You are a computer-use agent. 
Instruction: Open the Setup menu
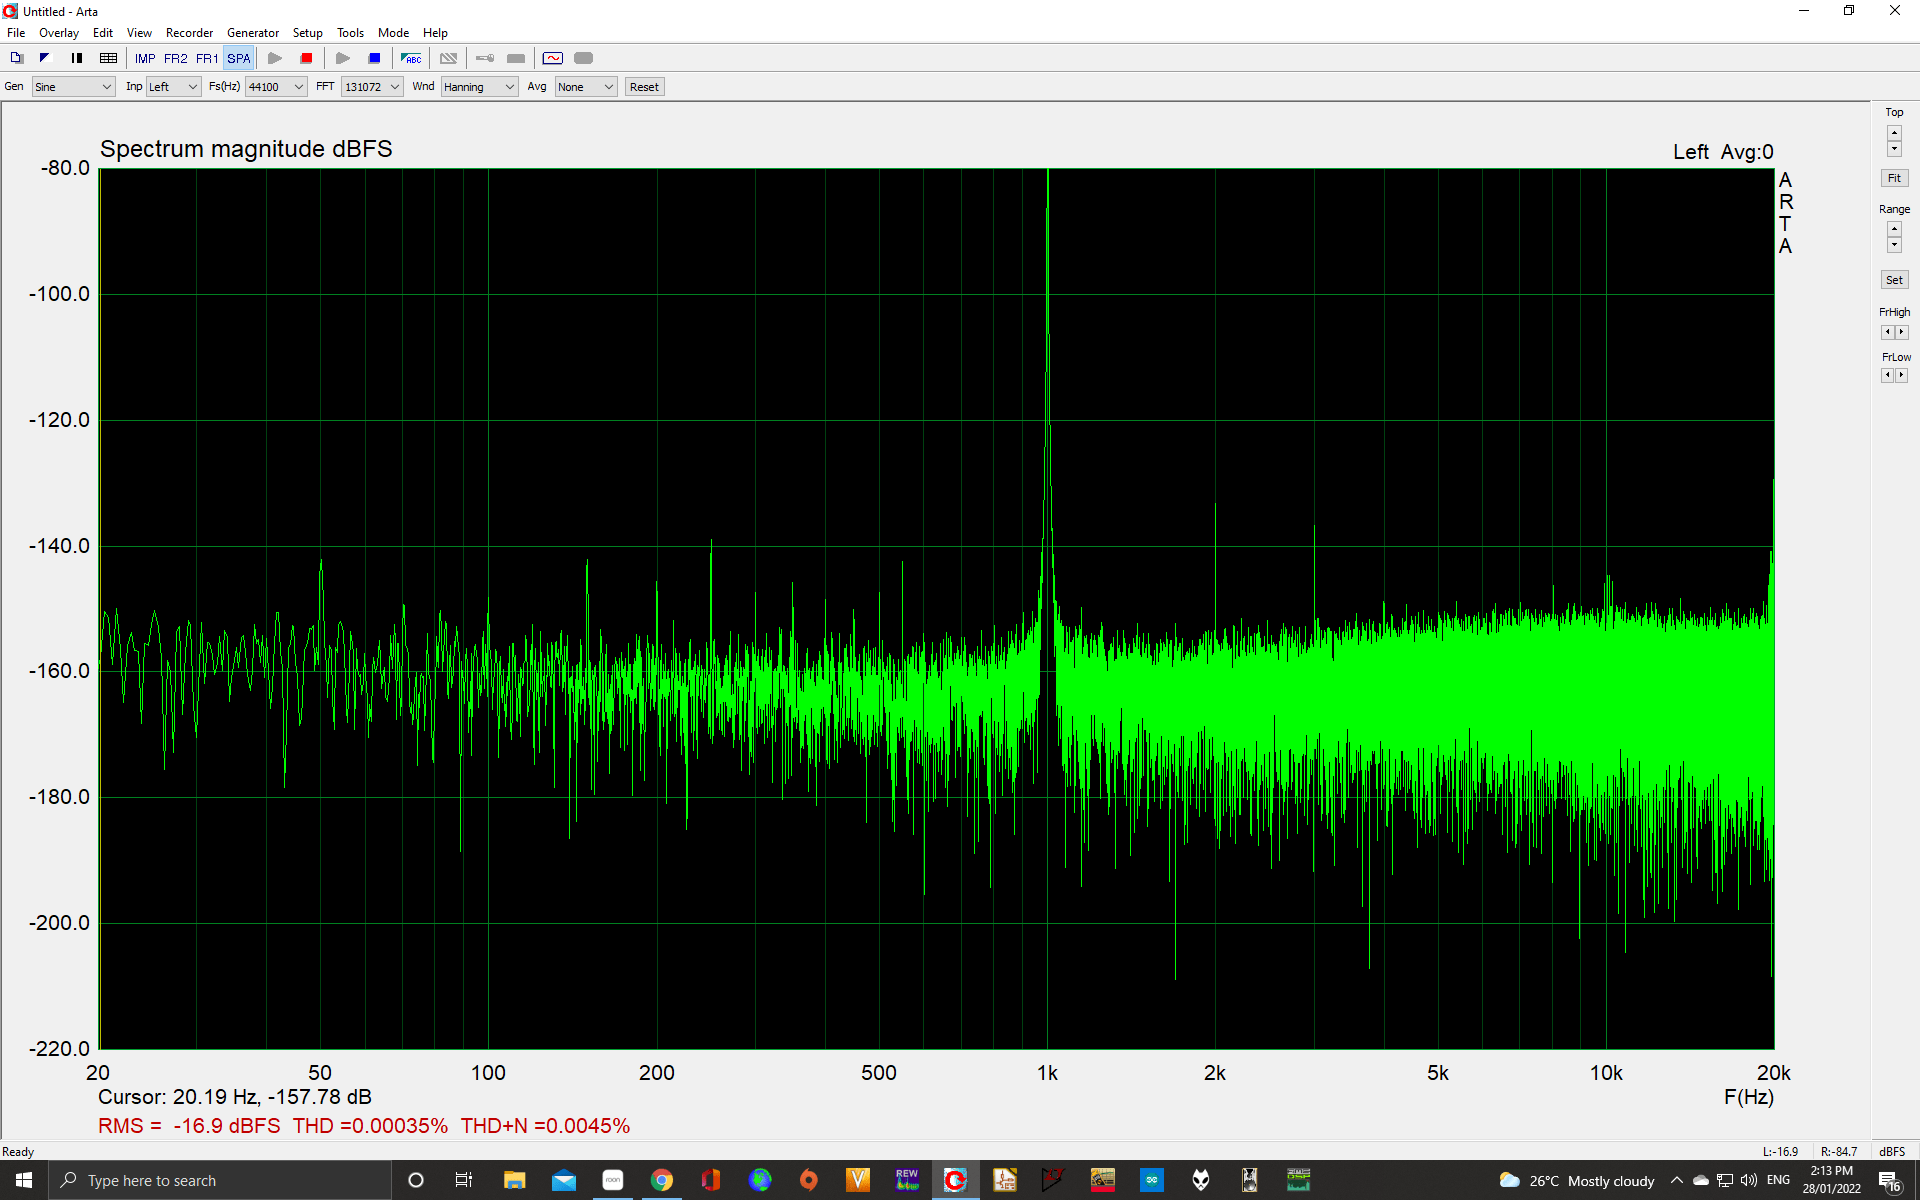point(308,33)
